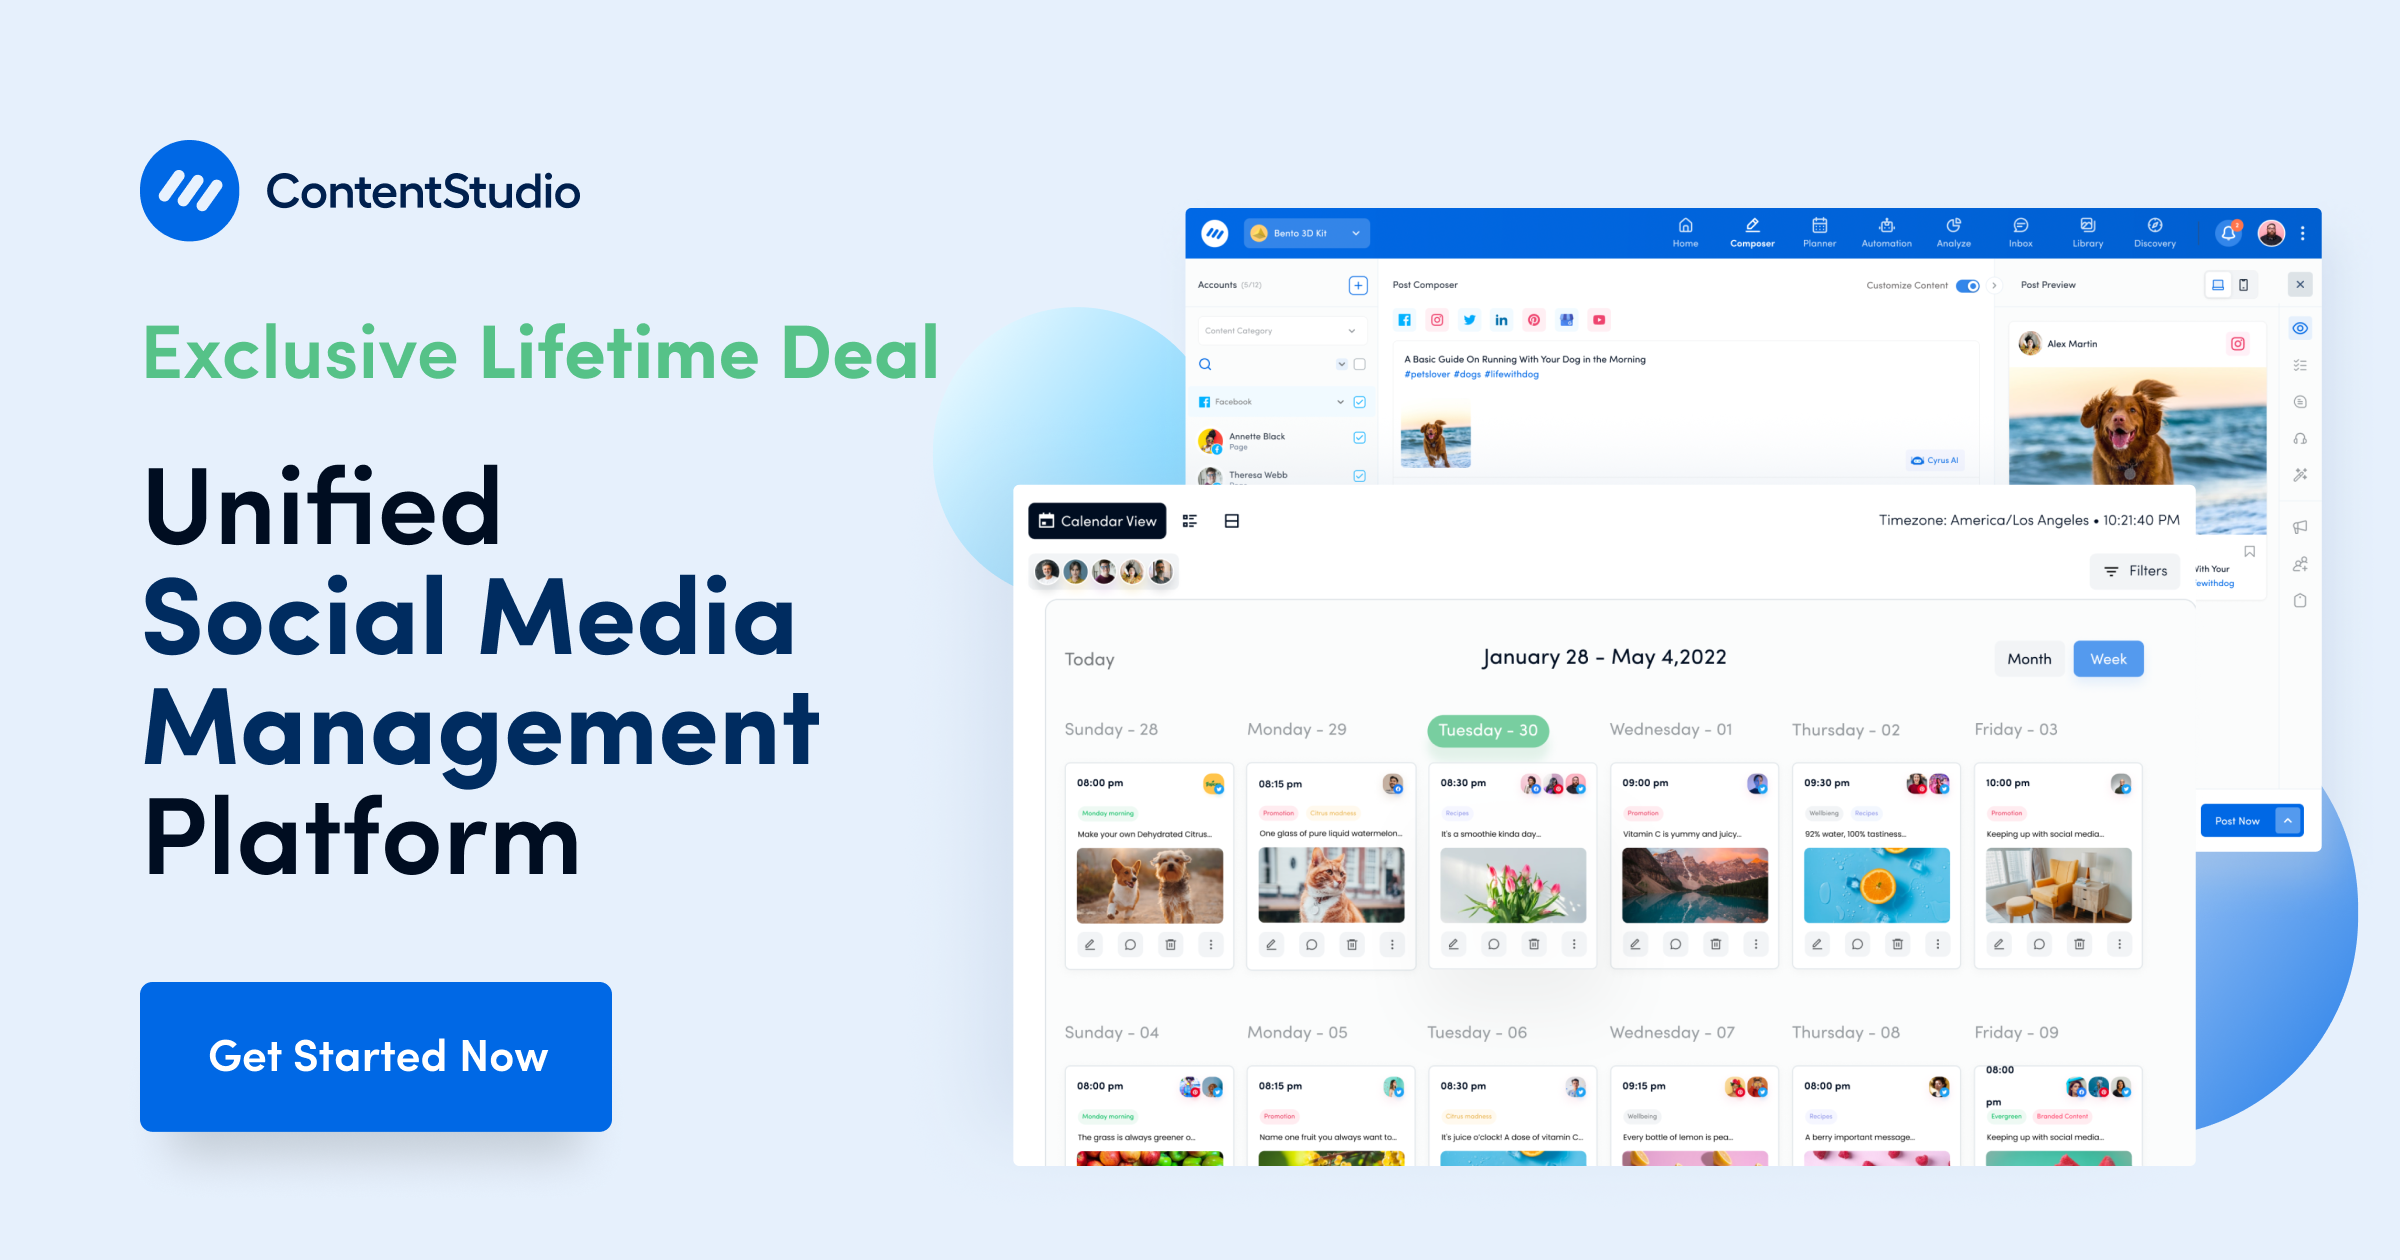Click the Get Started Now button
The width and height of the screenshot is (2400, 1260).
[375, 1056]
